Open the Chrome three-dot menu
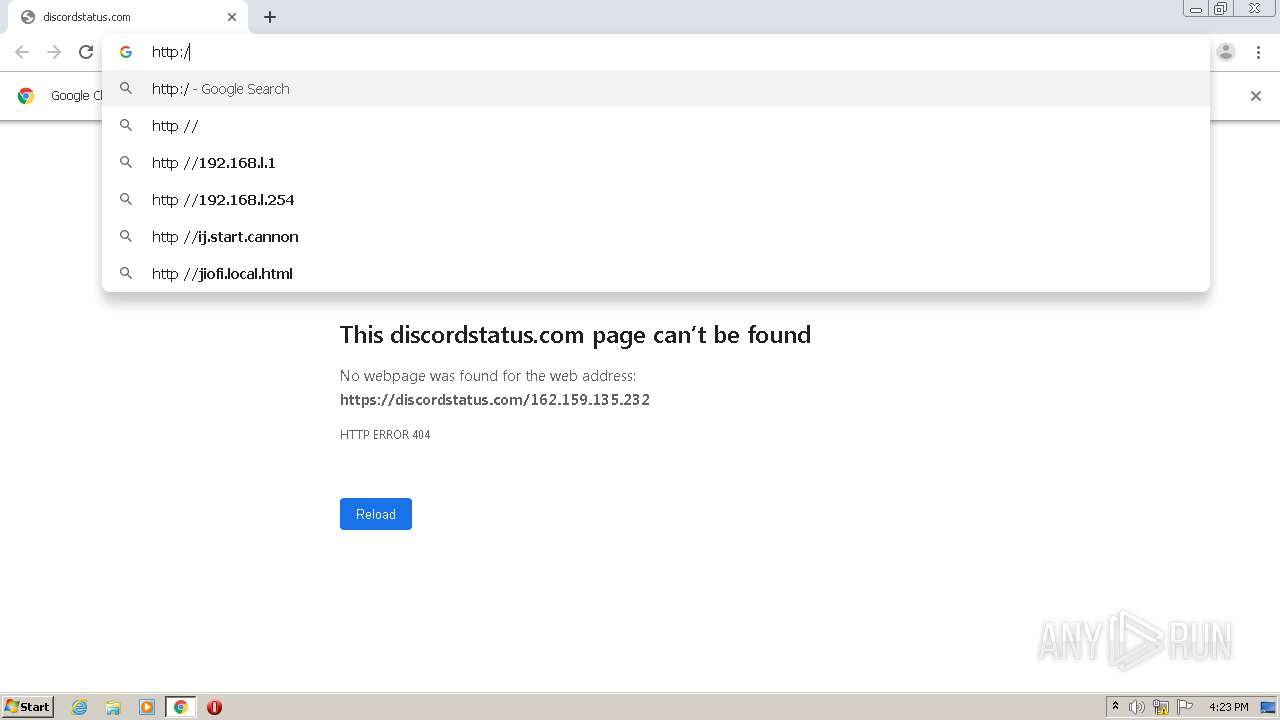Viewport: 1280px width, 720px height. click(x=1258, y=52)
